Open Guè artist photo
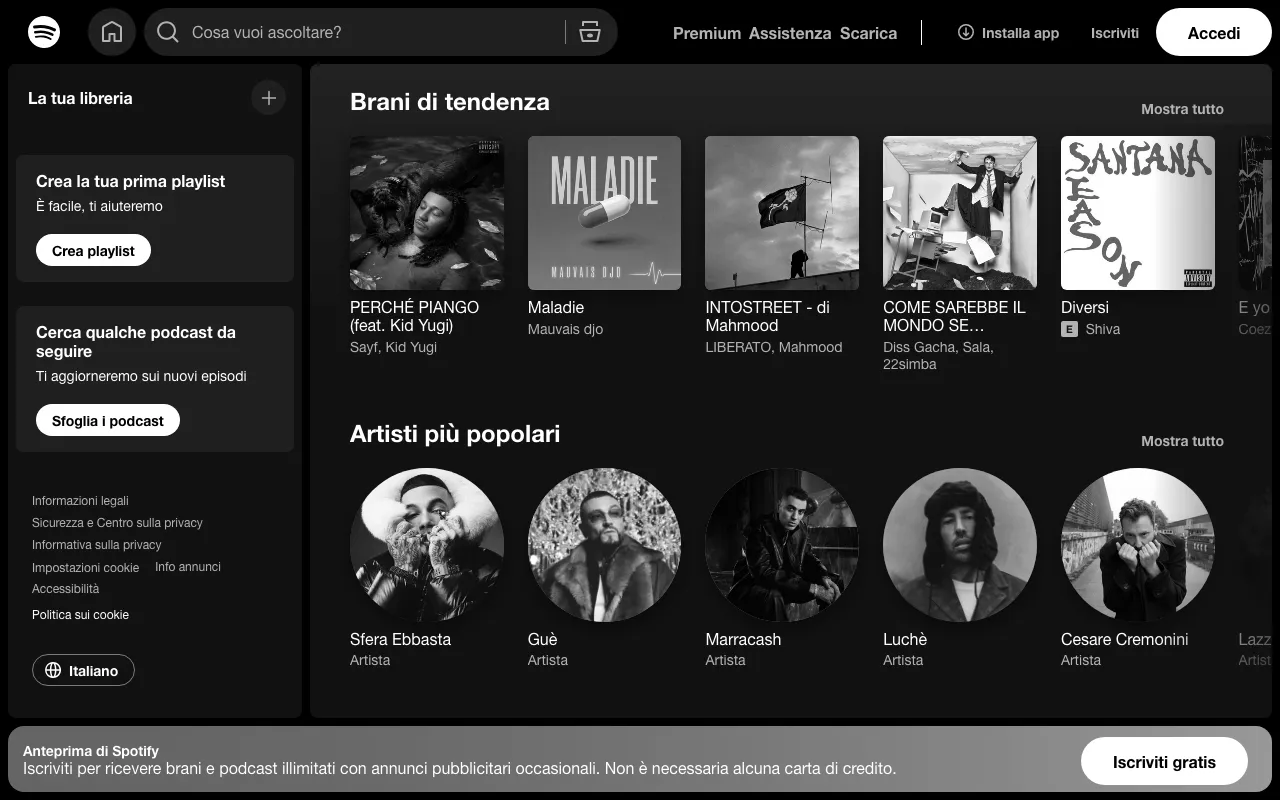The width and height of the screenshot is (1280, 800). pos(604,545)
